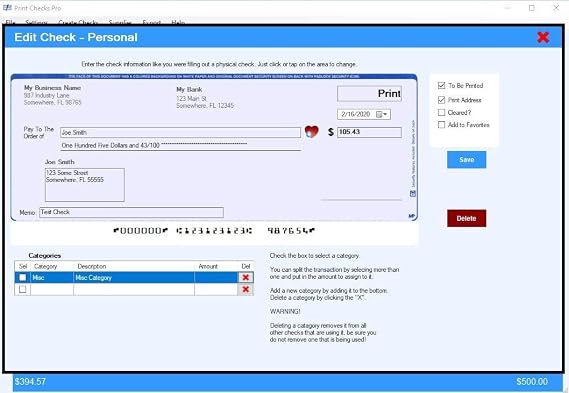Viewport: 569px width, 393px height.
Task: Edit the payee address box
Action: [85, 185]
